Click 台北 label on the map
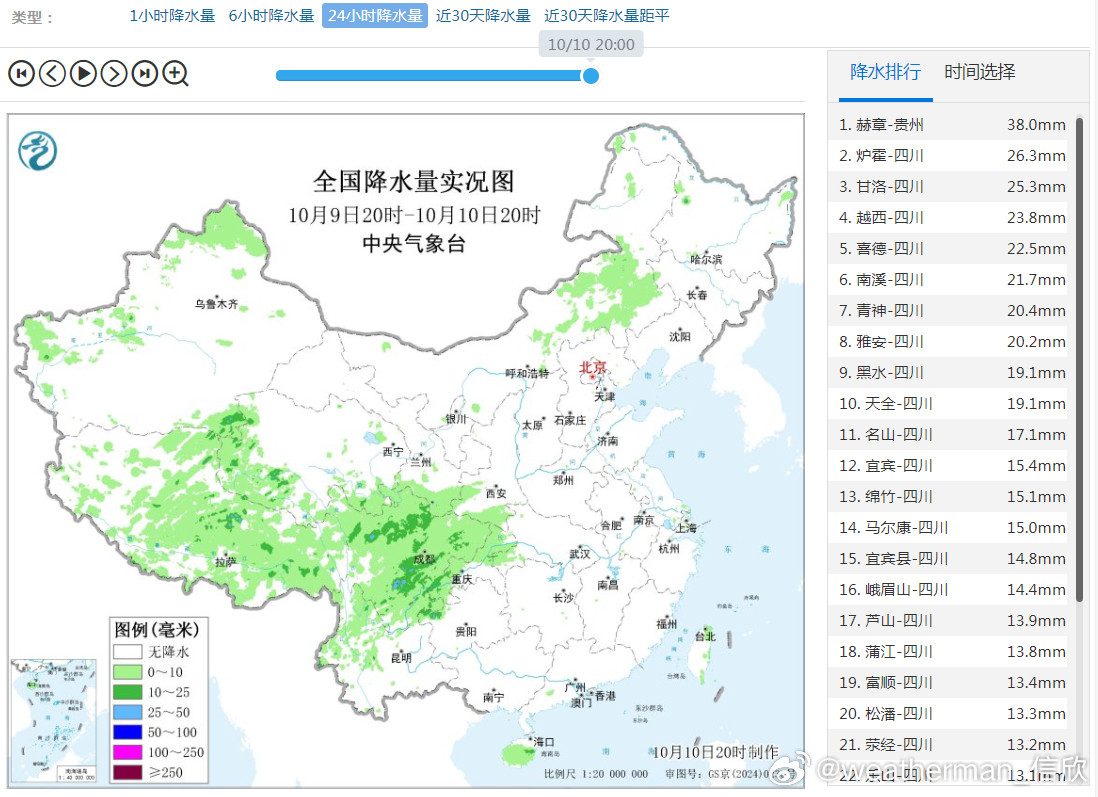This screenshot has width=1098, height=797. (x=705, y=636)
